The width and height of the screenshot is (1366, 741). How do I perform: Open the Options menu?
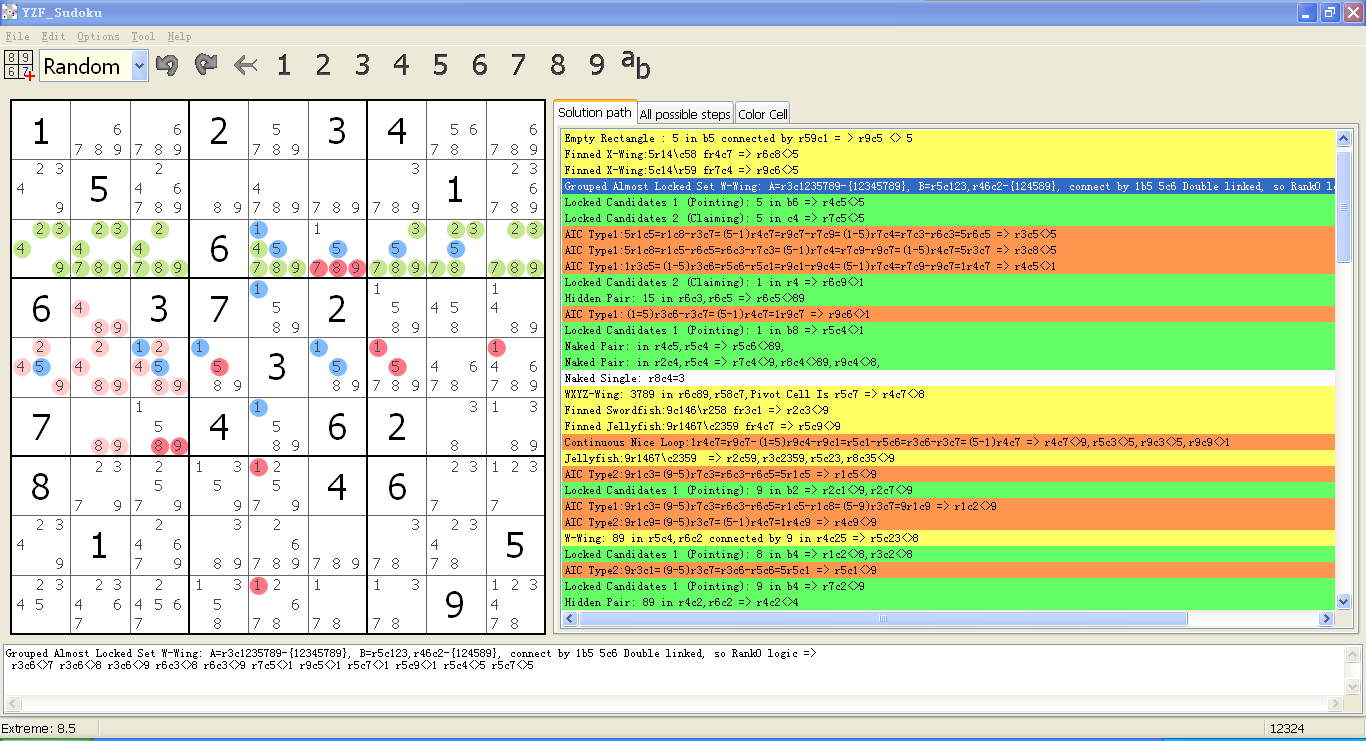click(98, 37)
